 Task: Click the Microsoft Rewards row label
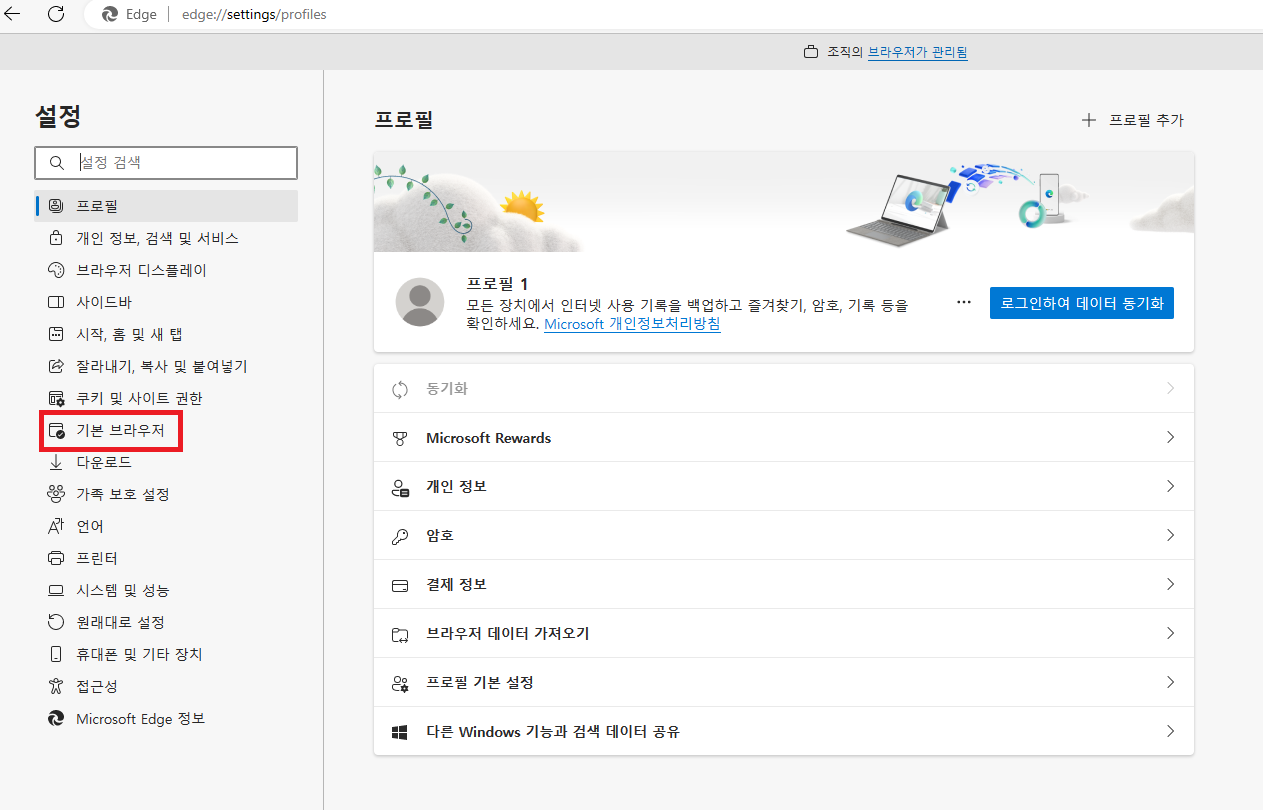click(489, 438)
